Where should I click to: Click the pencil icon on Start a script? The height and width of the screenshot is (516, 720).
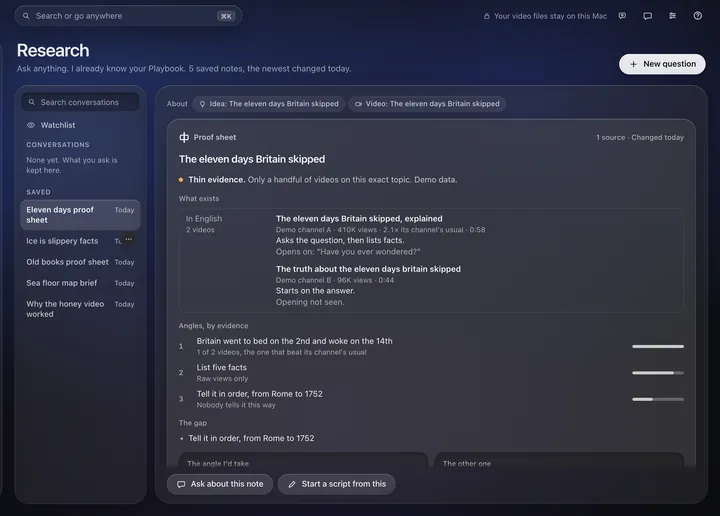click(x=292, y=484)
